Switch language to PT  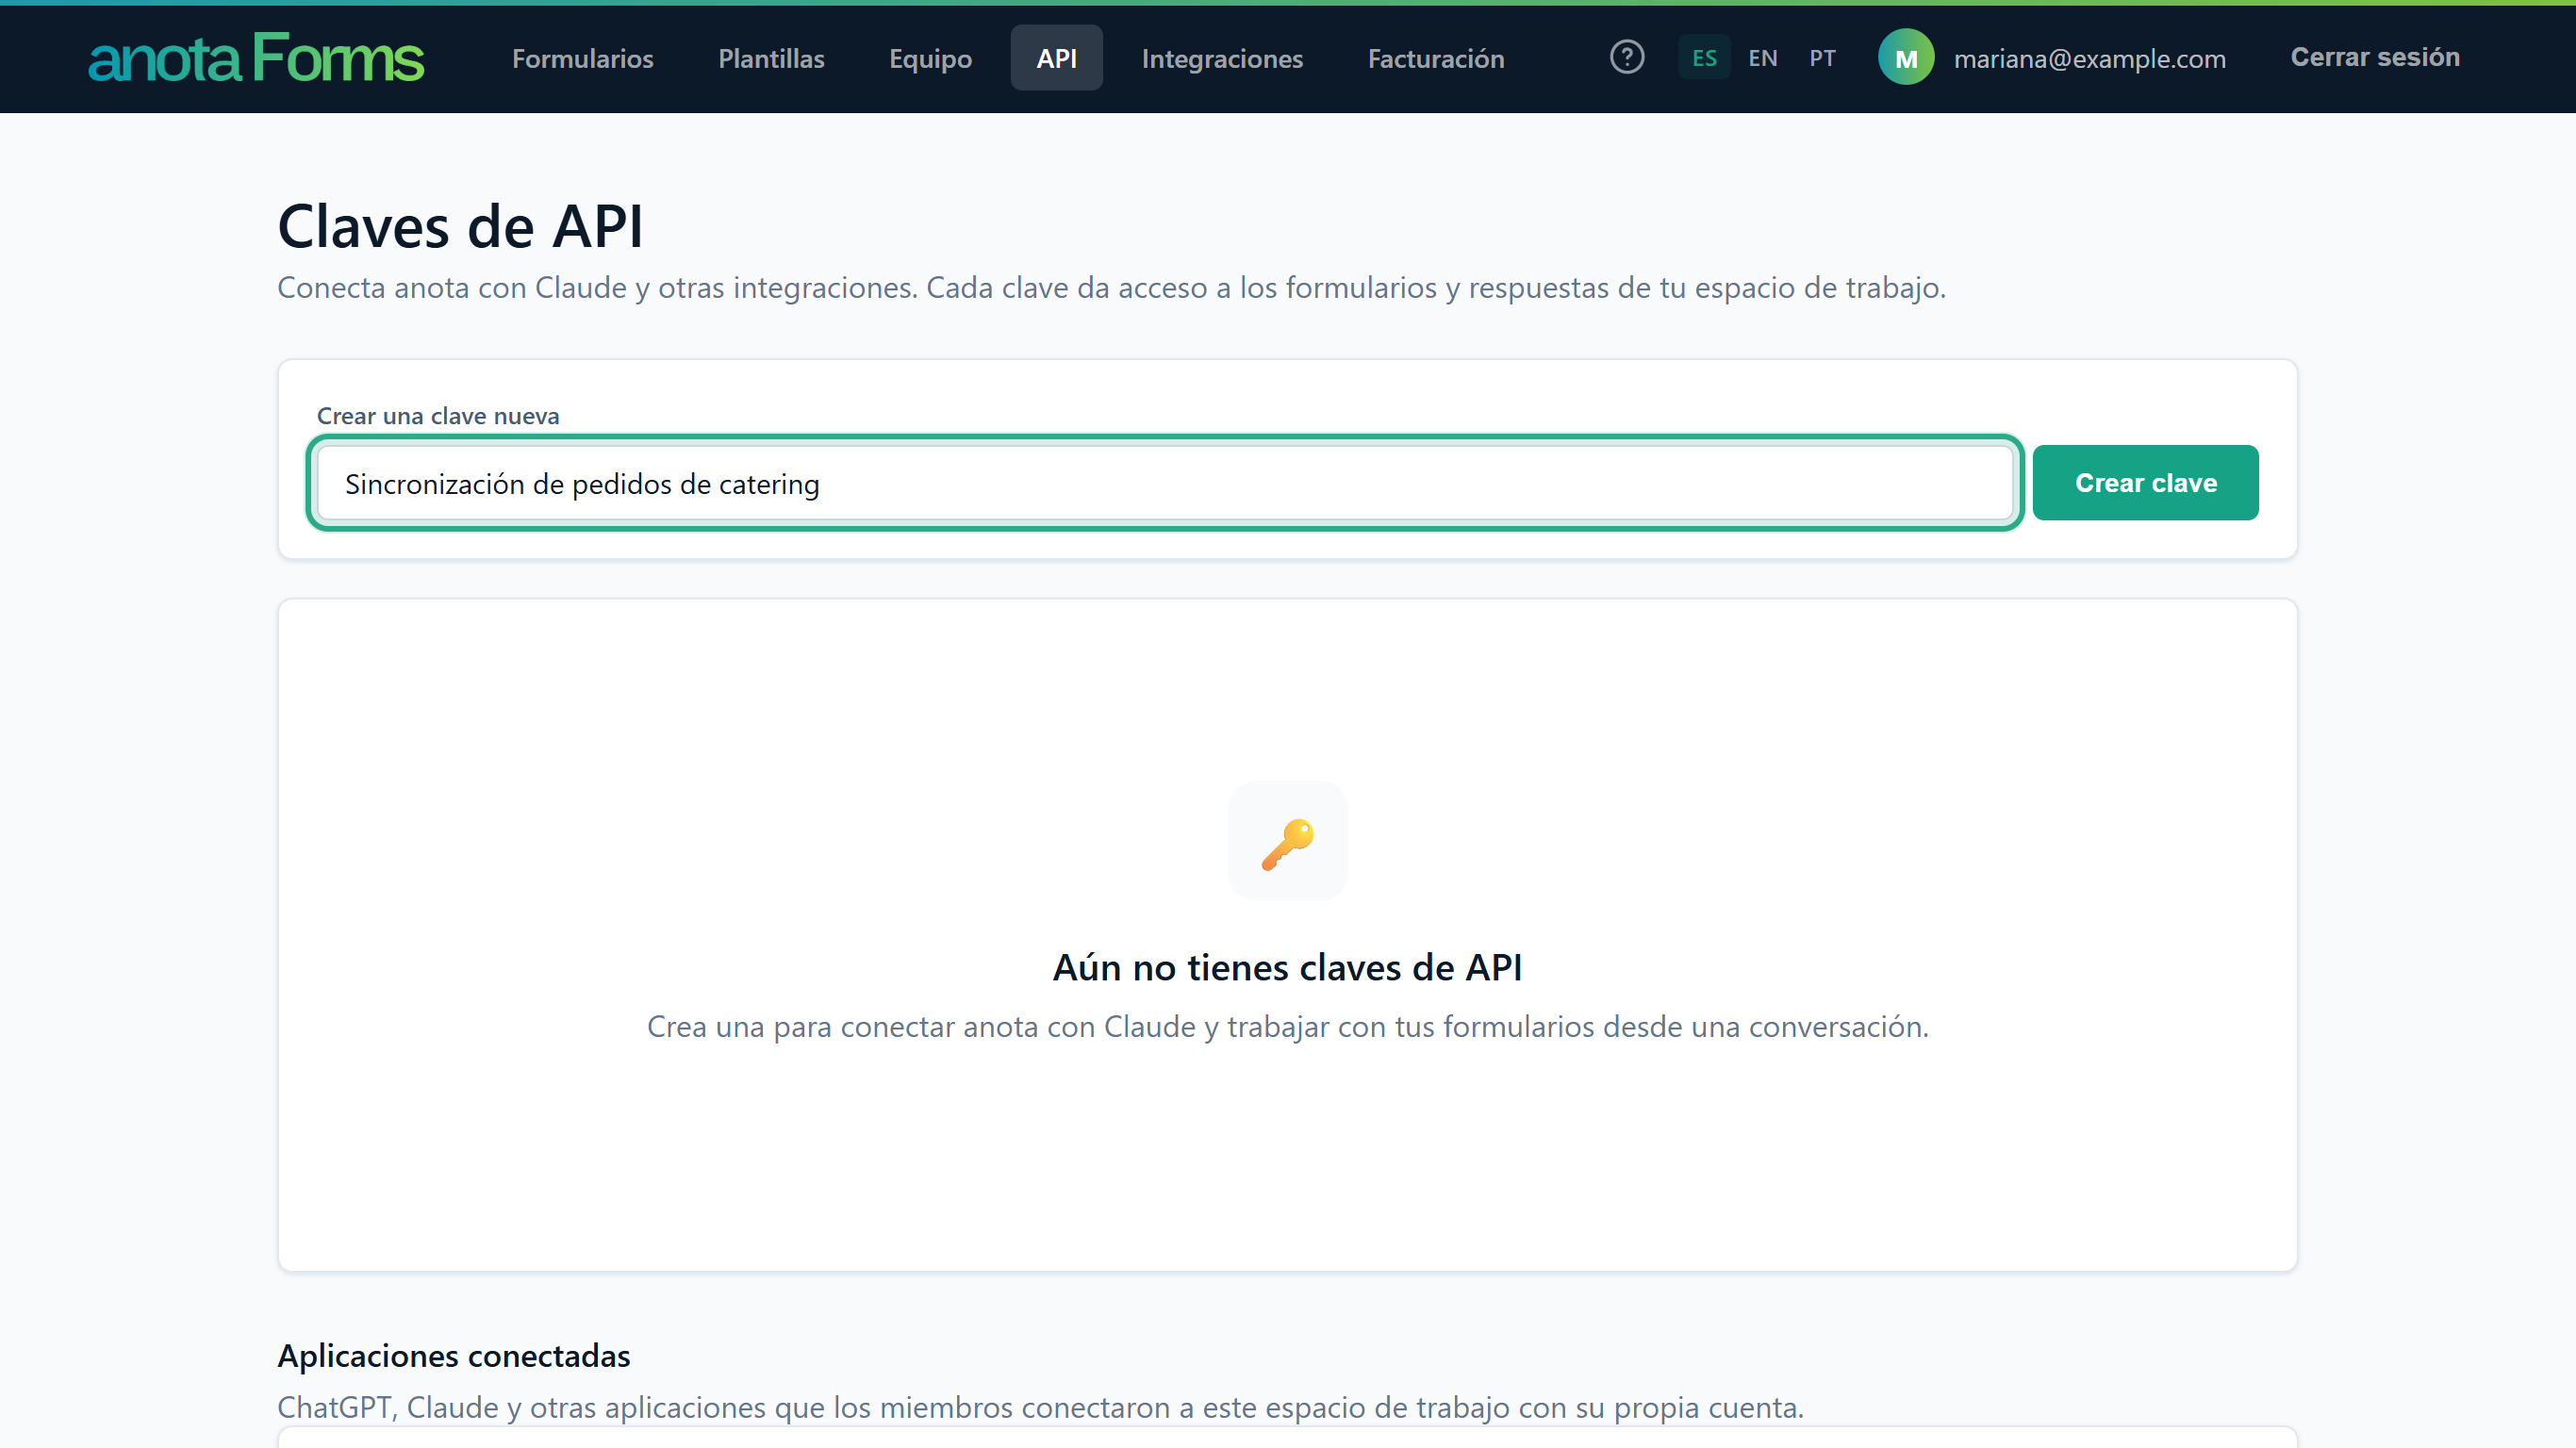tap(1822, 58)
